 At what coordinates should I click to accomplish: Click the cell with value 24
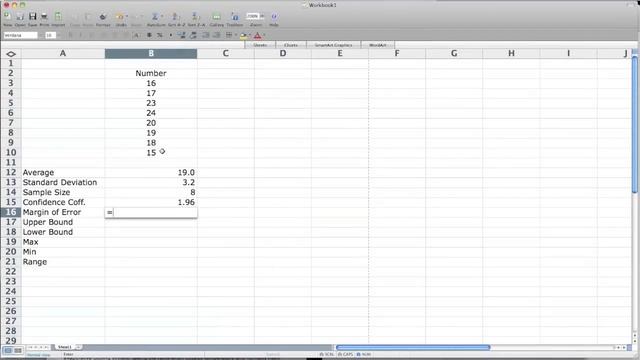151,113
